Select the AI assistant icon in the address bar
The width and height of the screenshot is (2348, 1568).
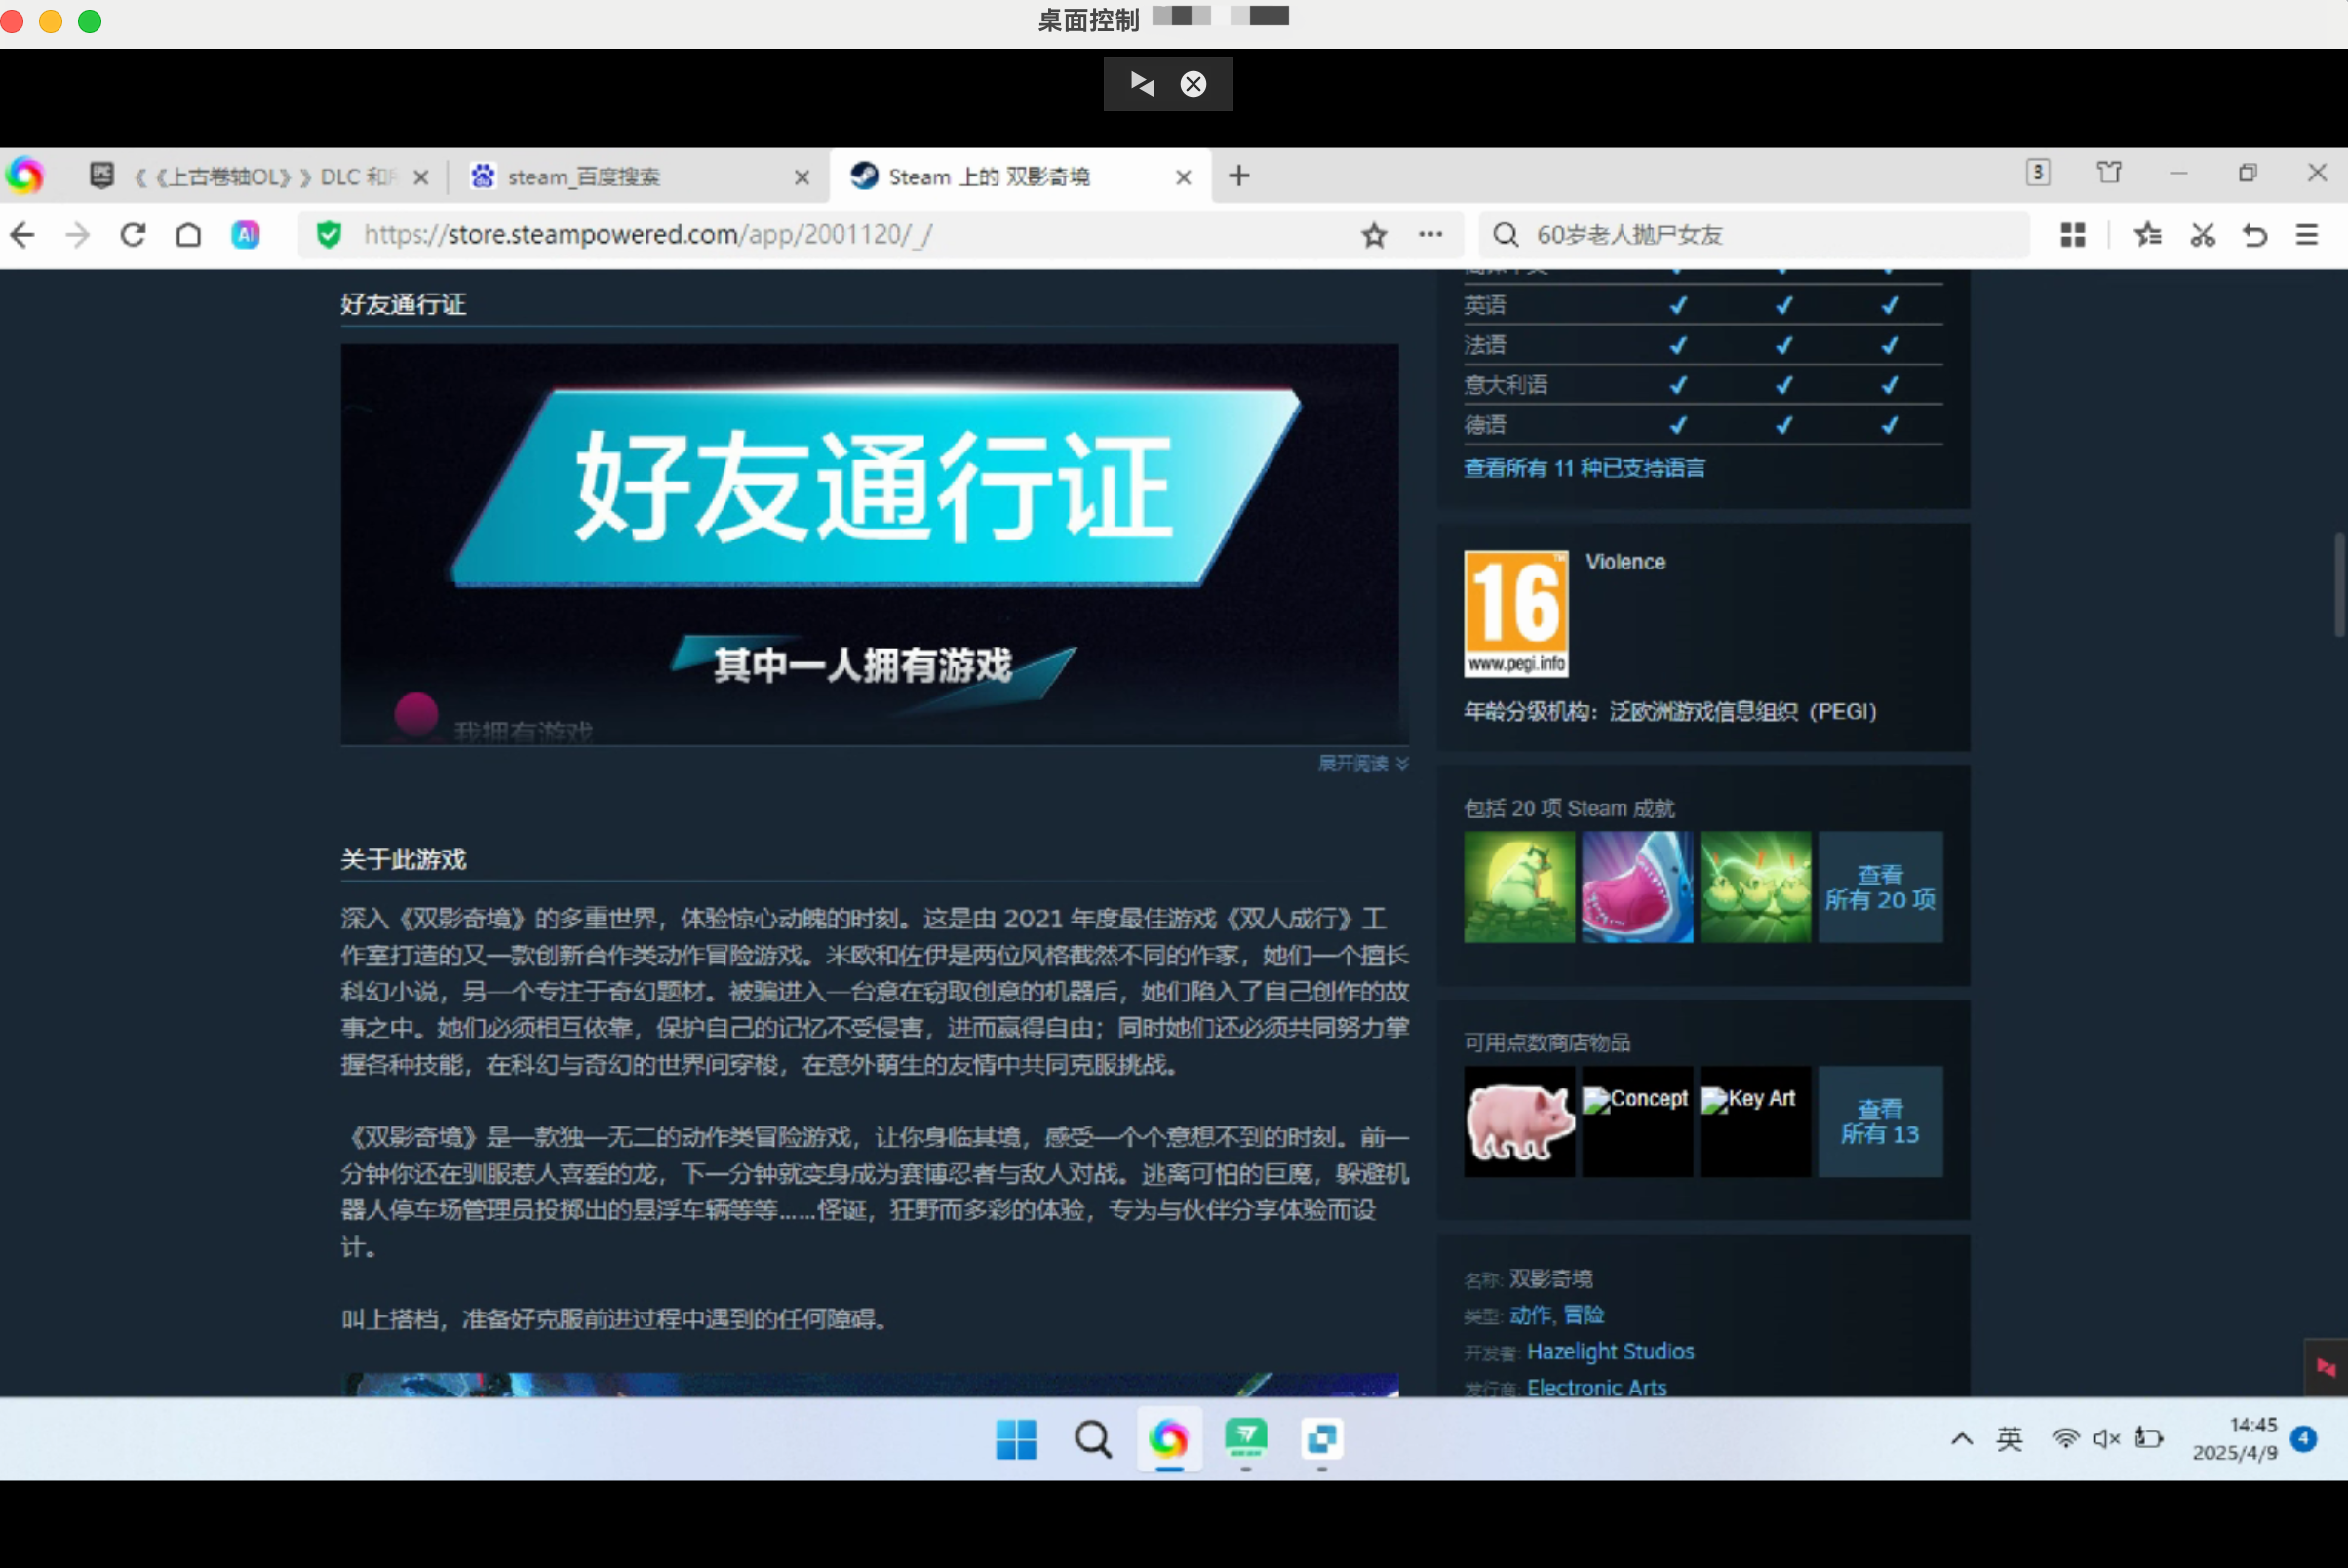(x=246, y=234)
